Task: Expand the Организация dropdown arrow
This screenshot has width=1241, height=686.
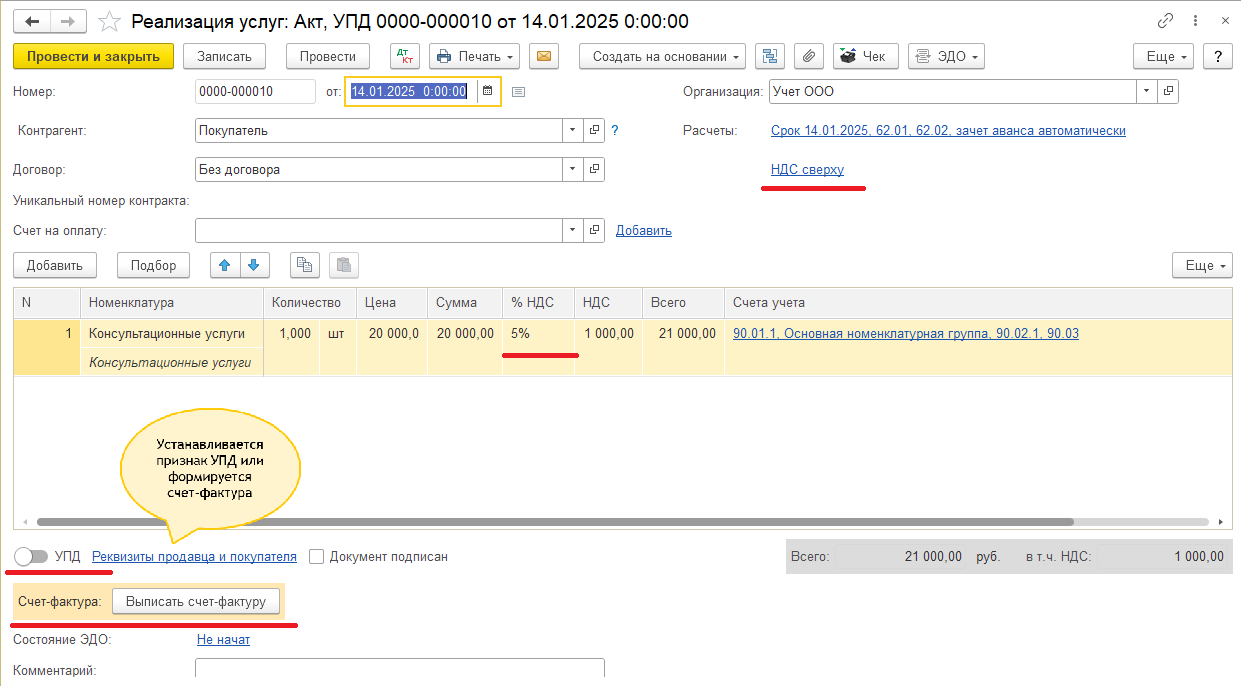Action: pos(1146,91)
